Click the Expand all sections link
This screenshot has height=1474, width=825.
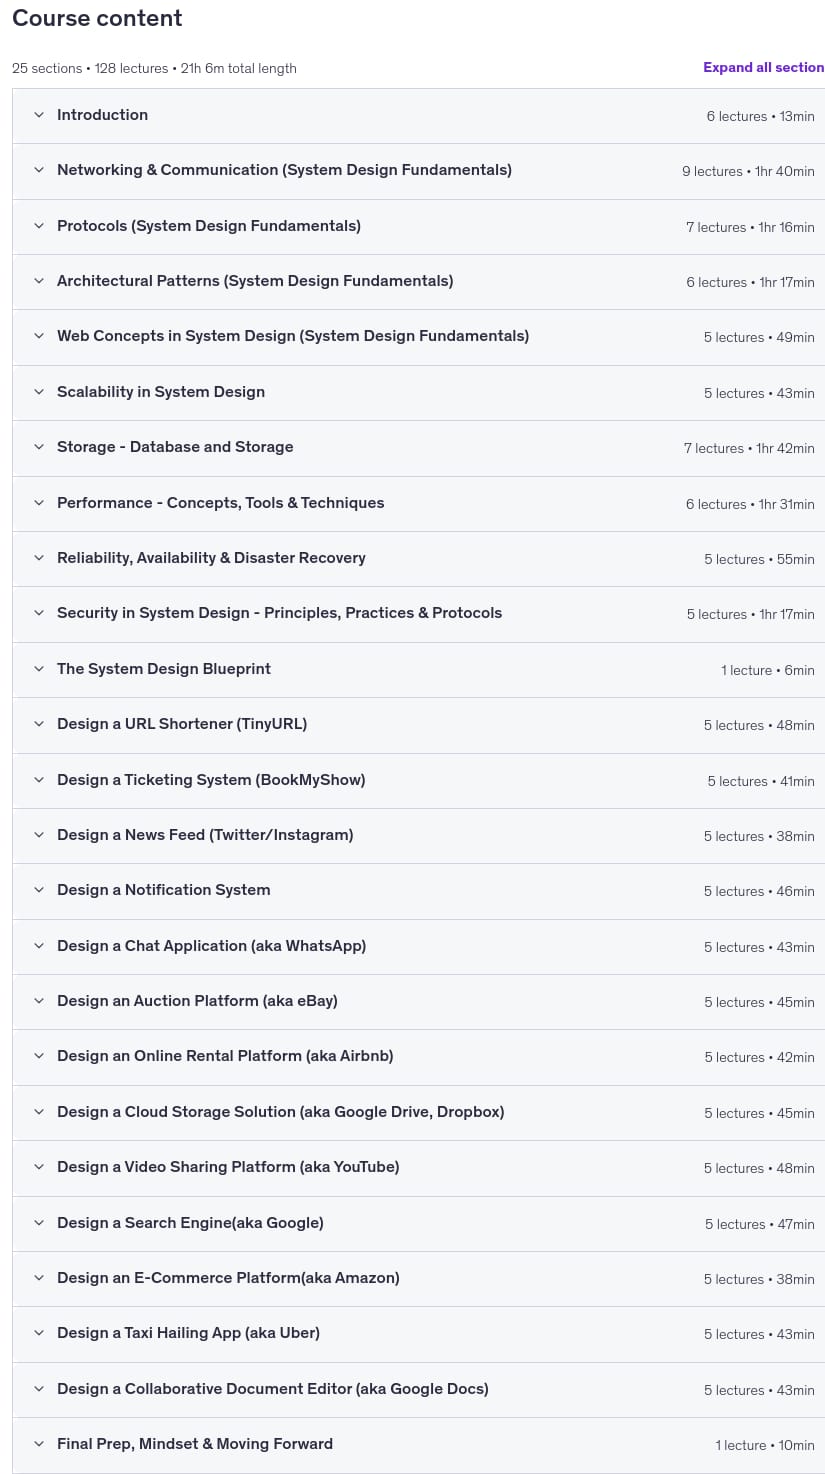[763, 68]
